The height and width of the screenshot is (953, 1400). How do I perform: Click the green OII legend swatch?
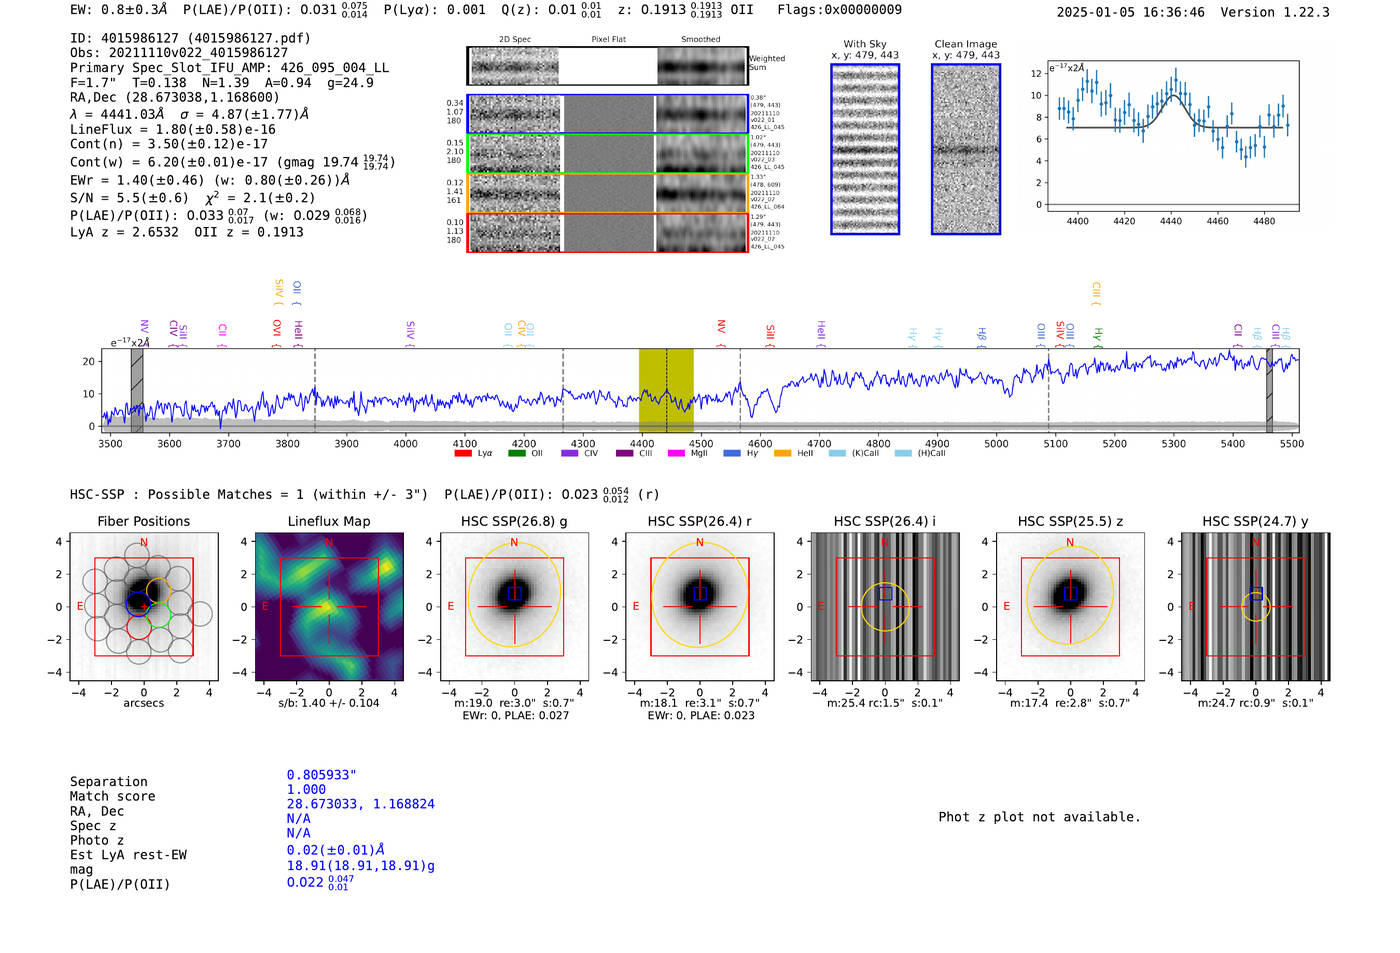pos(516,453)
